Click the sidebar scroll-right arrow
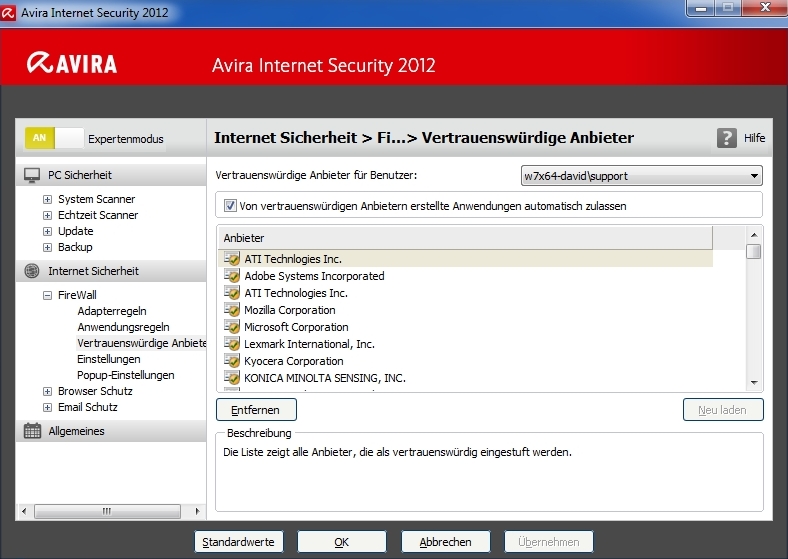The image size is (788, 559). point(198,511)
